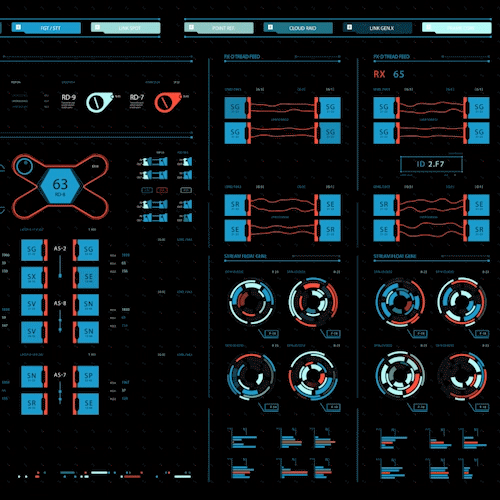Select the SX block

pyautogui.click(x=34, y=277)
